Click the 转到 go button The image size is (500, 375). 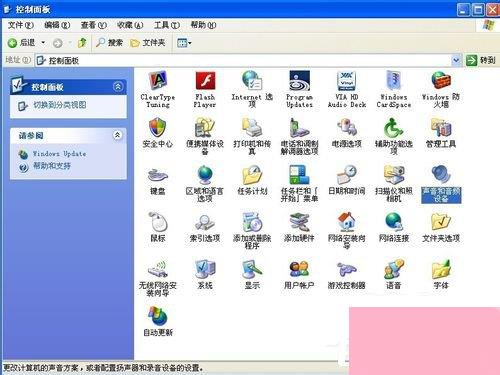coord(481,60)
